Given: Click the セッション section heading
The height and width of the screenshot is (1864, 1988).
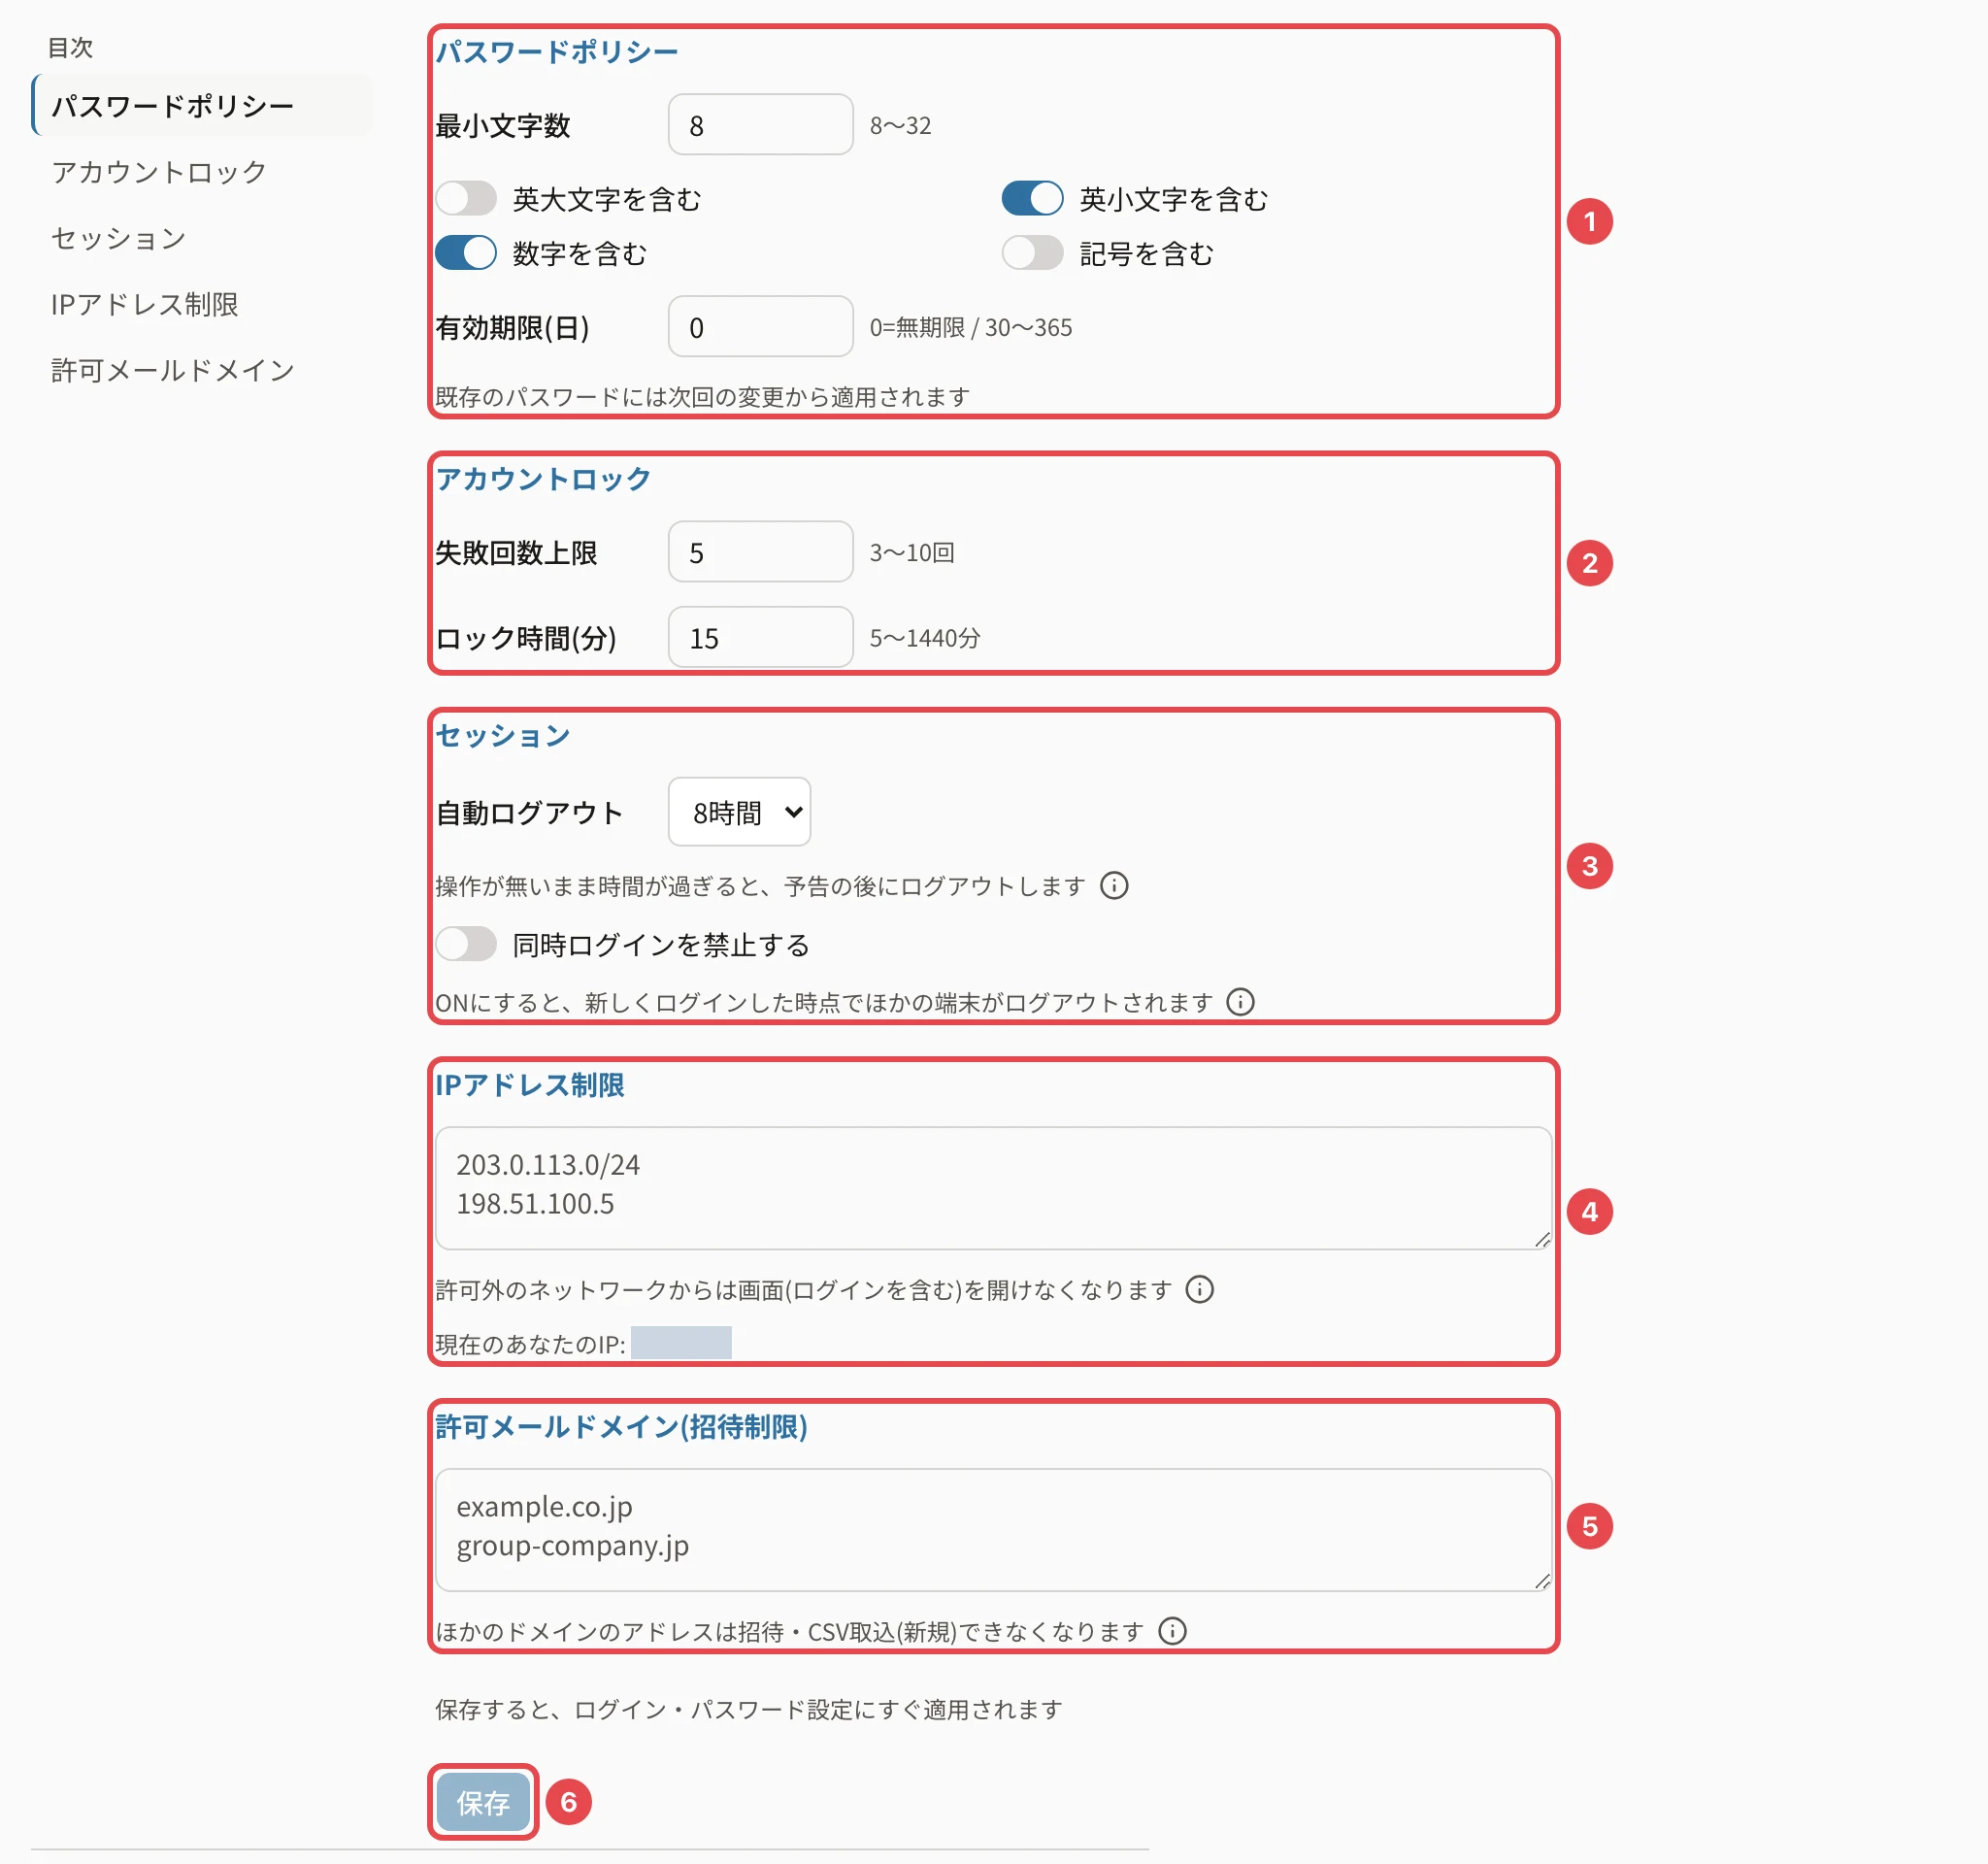Looking at the screenshot, I should coord(503,735).
